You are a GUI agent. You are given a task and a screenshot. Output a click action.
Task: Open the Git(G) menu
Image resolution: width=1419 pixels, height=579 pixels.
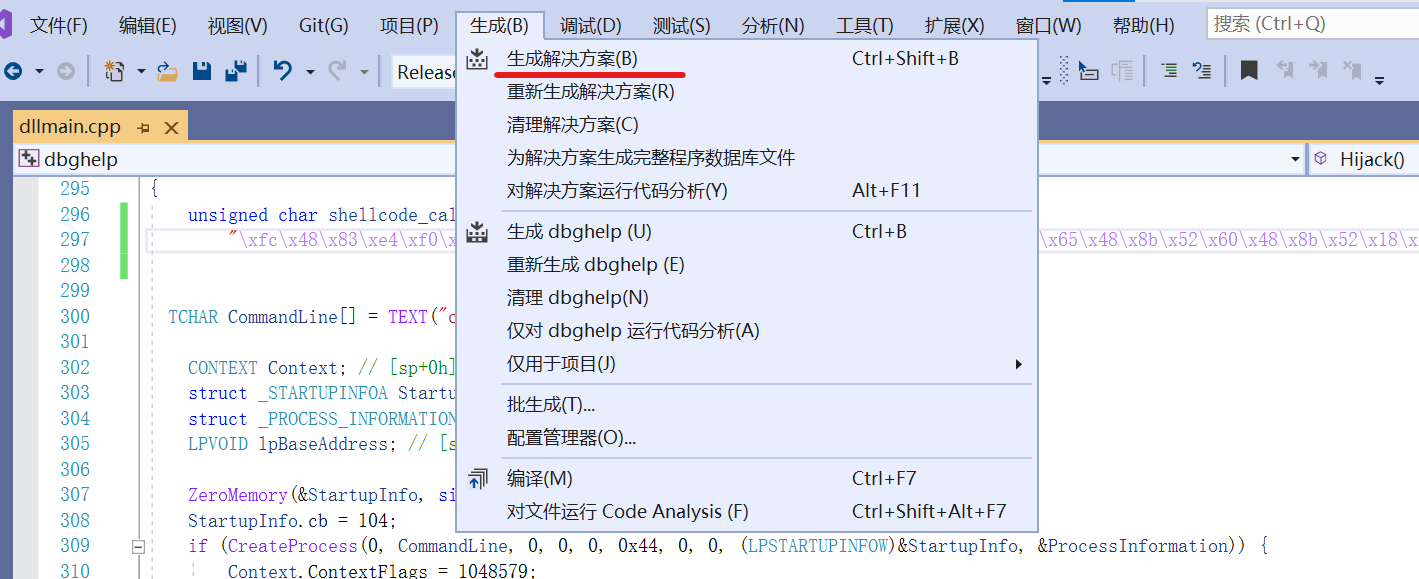322,25
